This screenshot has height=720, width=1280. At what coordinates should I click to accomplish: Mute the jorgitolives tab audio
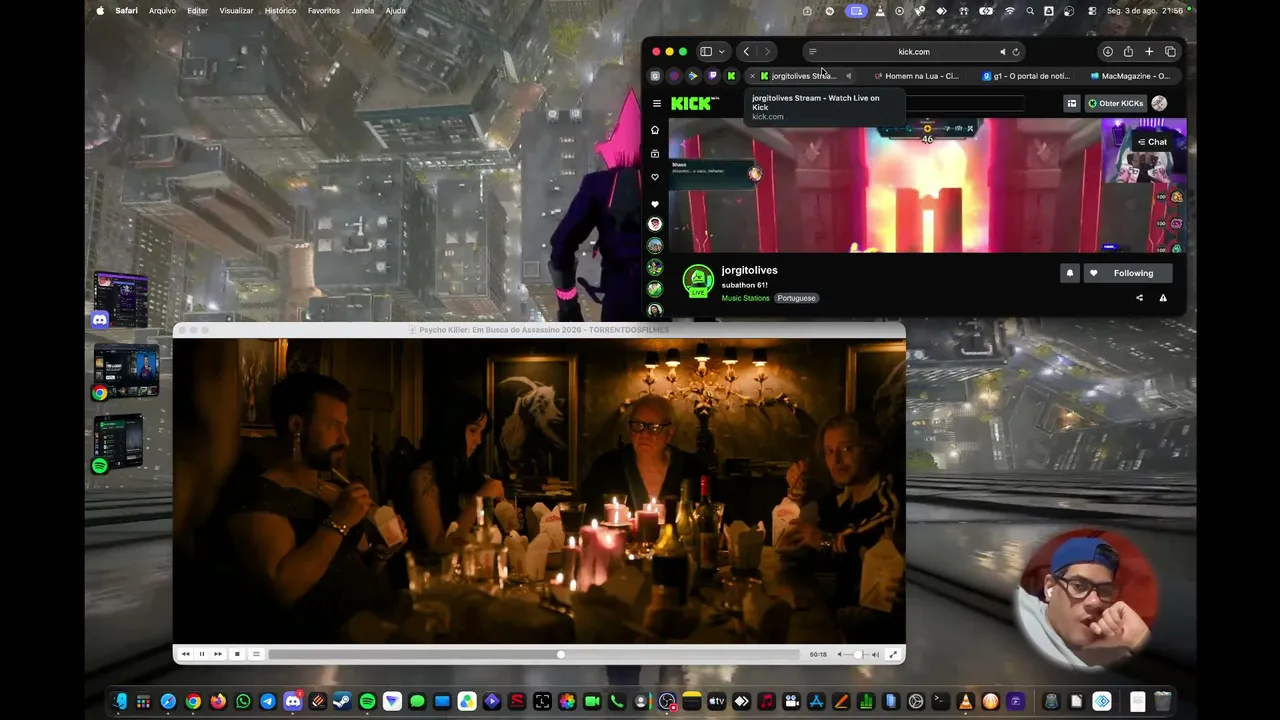click(848, 76)
